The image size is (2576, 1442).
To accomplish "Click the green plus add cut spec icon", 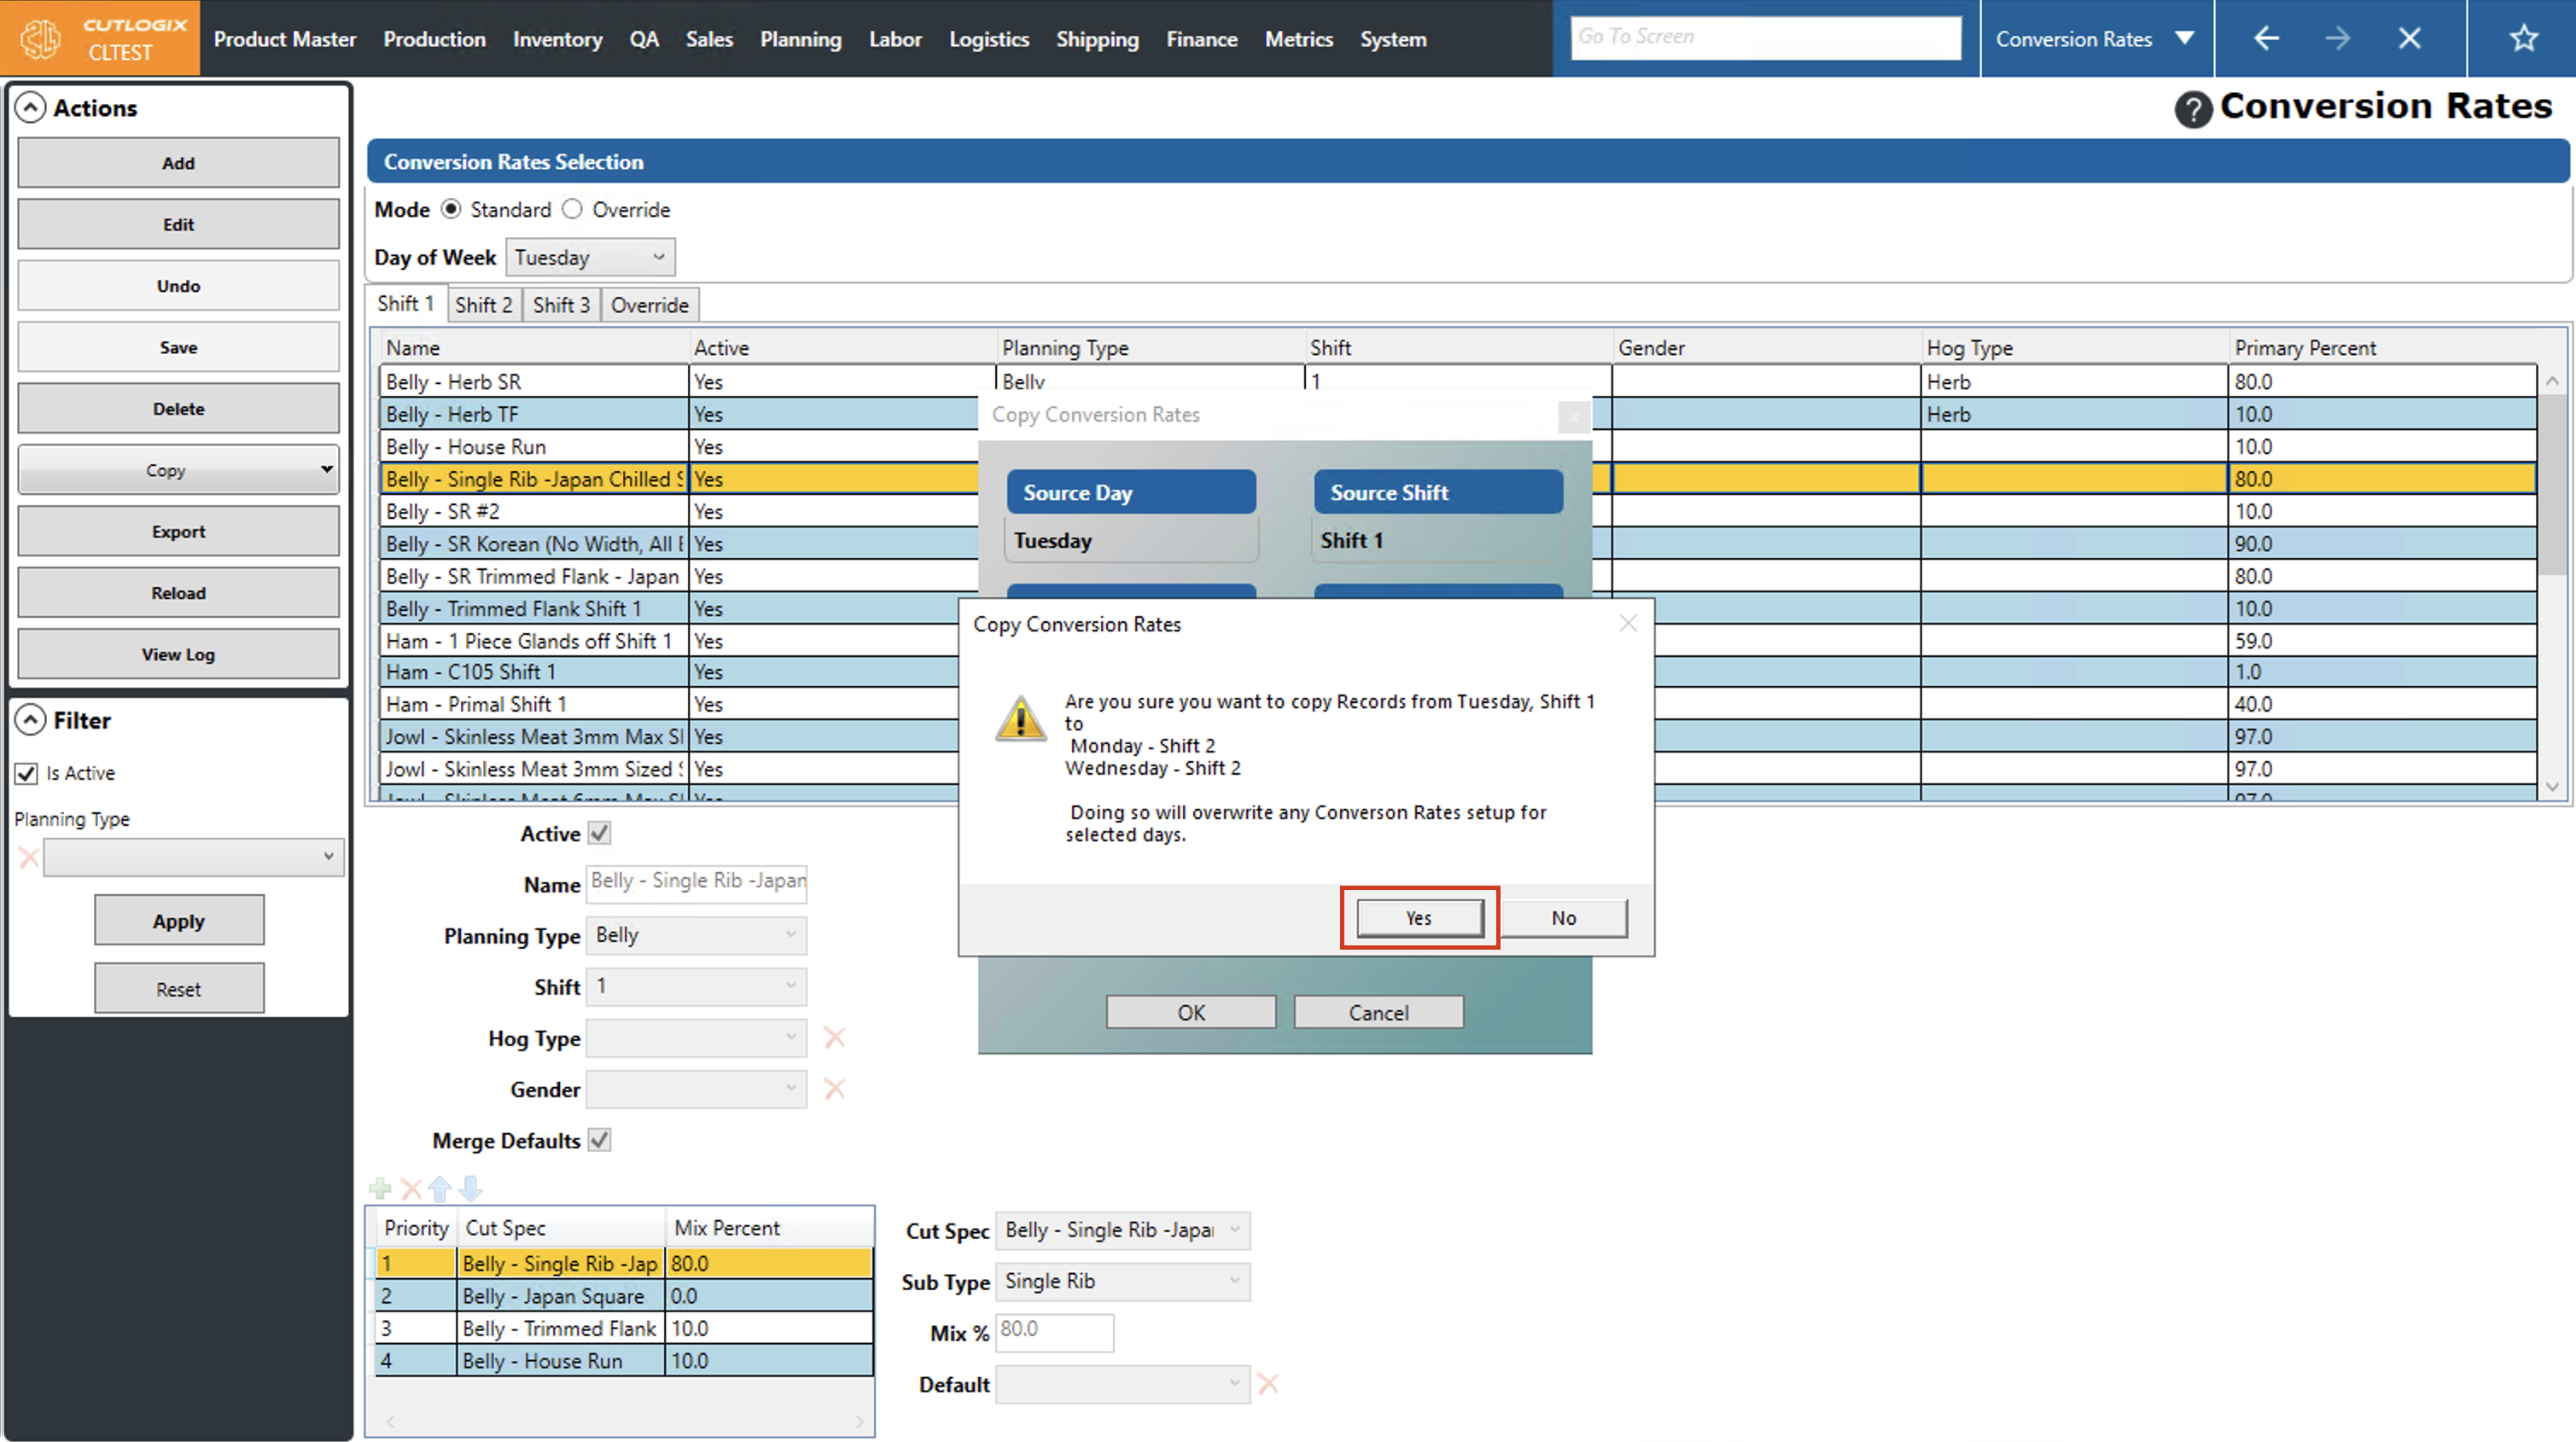I will pyautogui.click(x=380, y=1188).
